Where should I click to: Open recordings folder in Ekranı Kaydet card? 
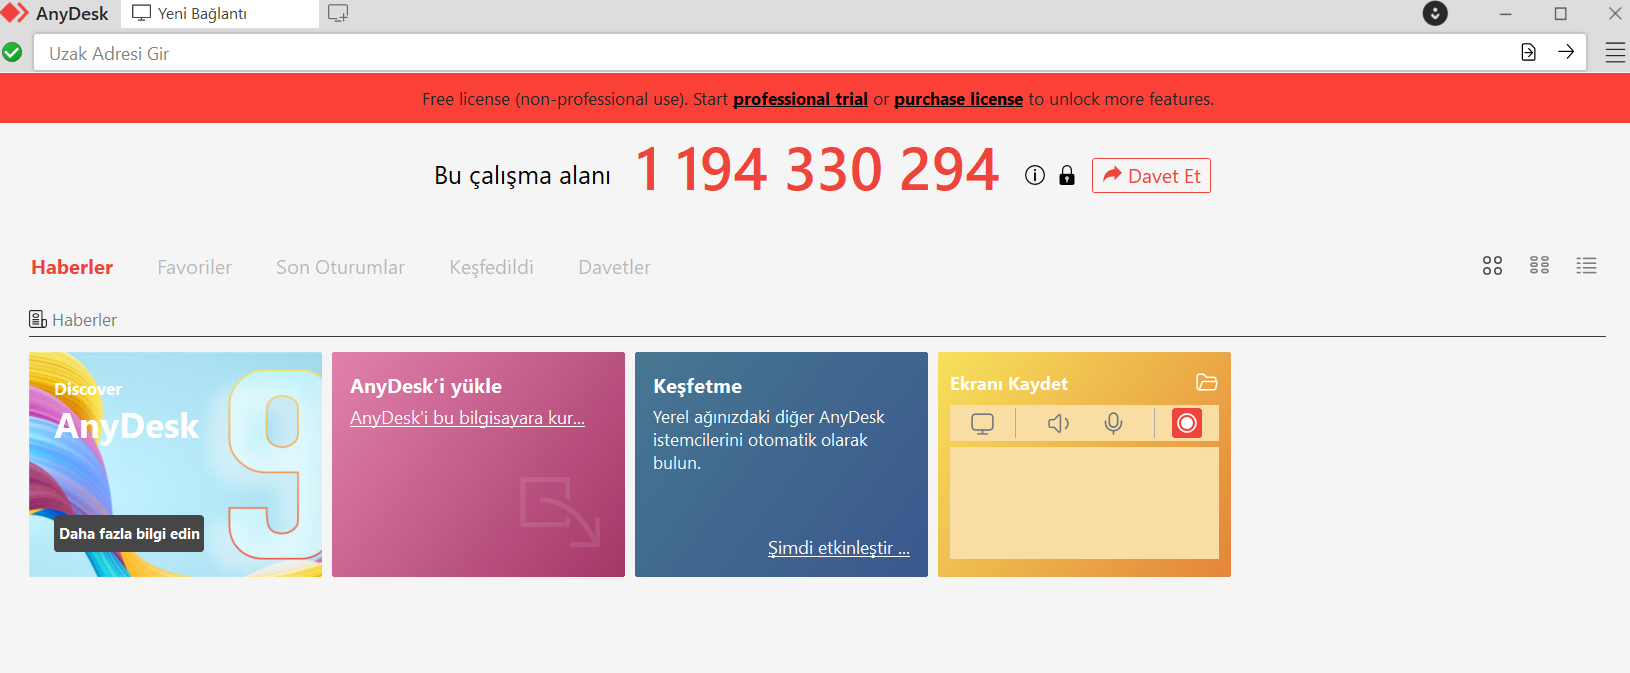coord(1207,383)
